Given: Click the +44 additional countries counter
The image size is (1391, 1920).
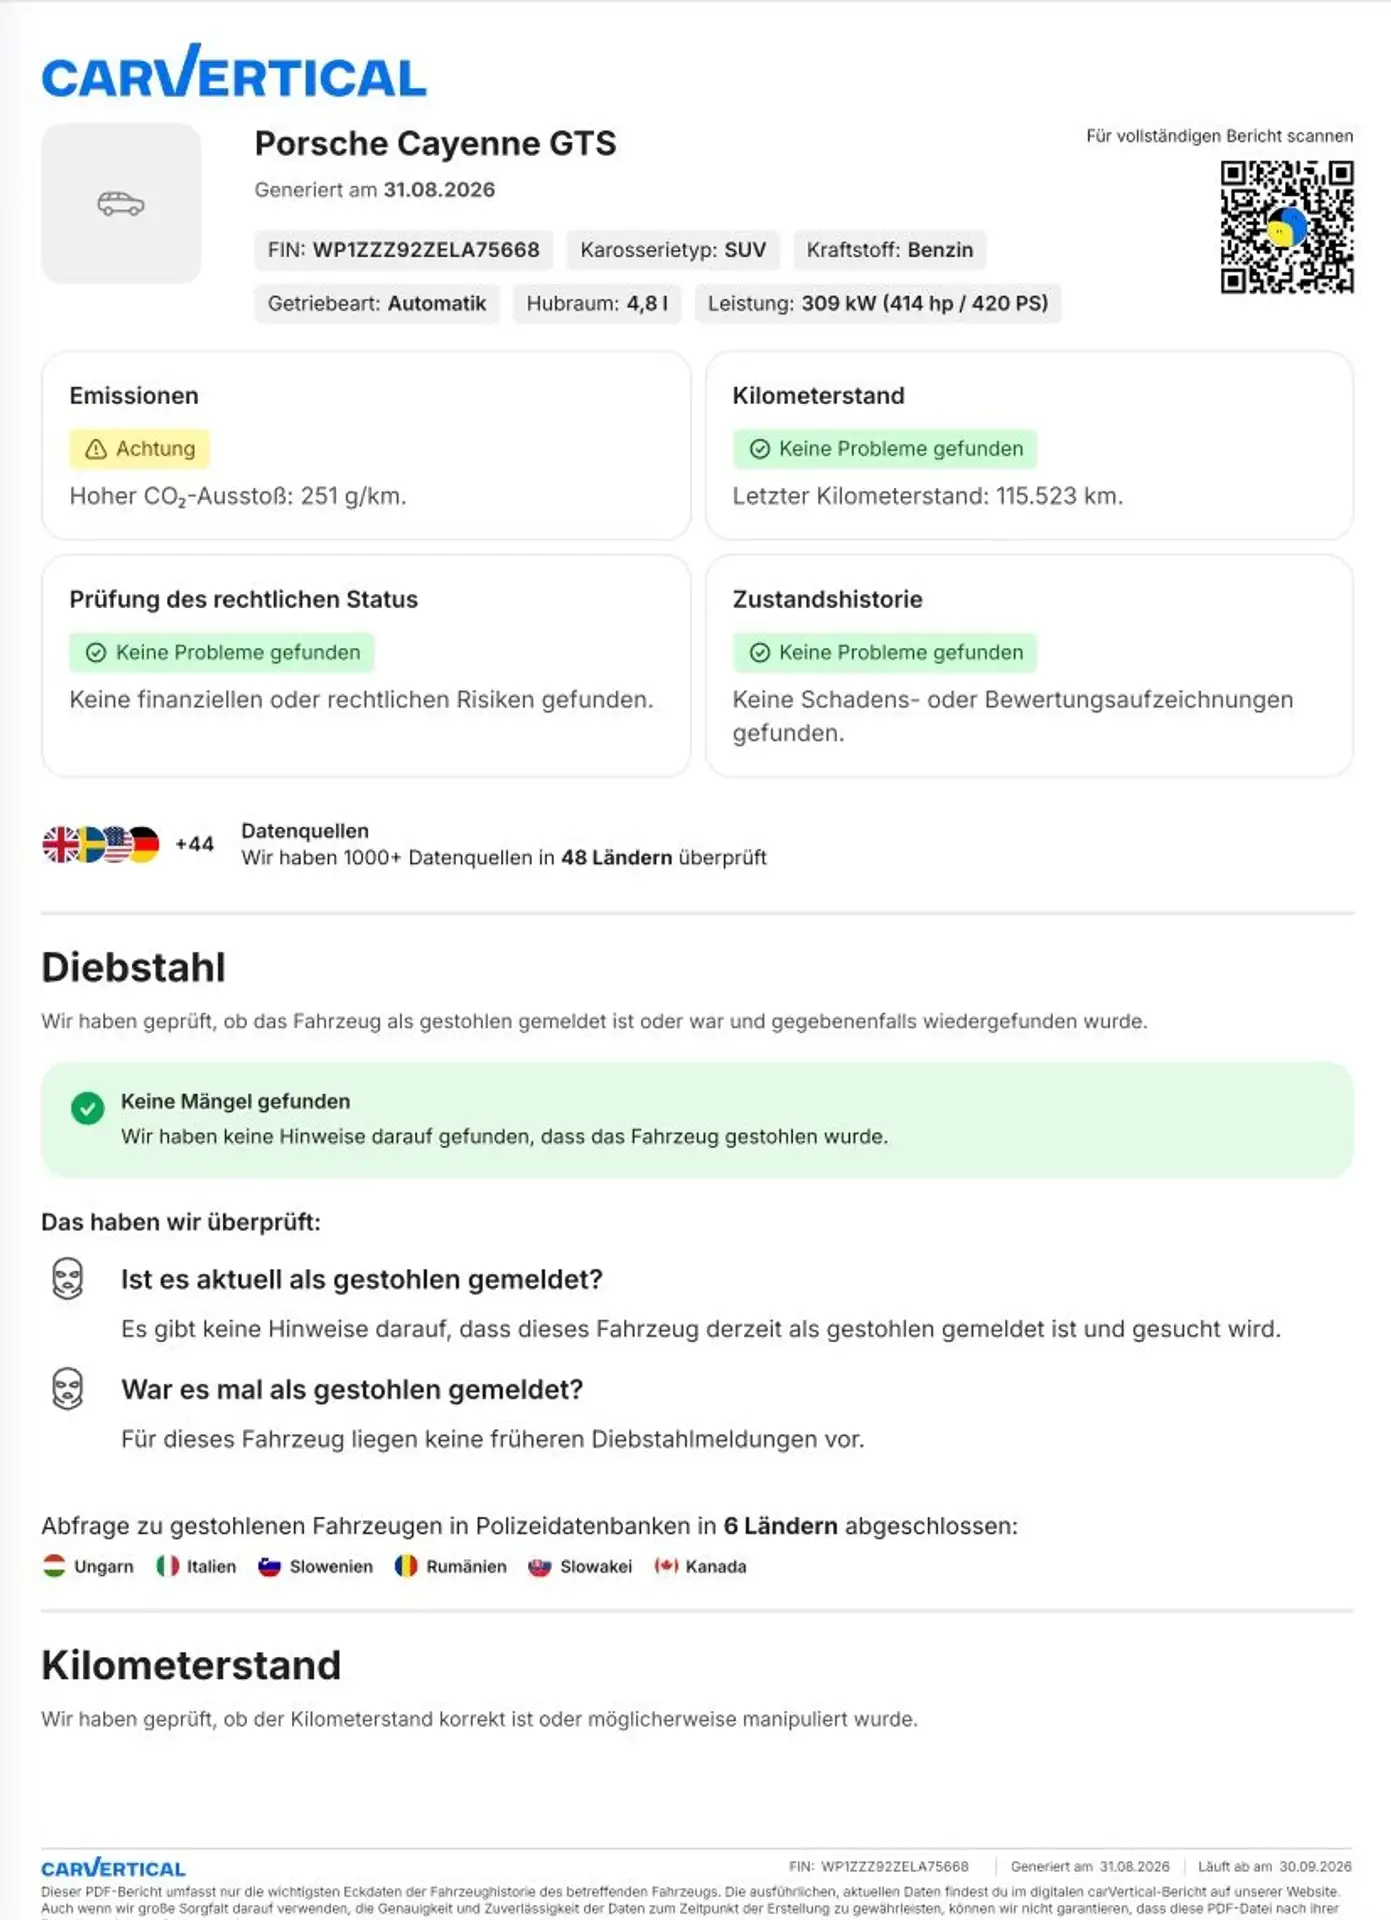Looking at the screenshot, I should (194, 844).
